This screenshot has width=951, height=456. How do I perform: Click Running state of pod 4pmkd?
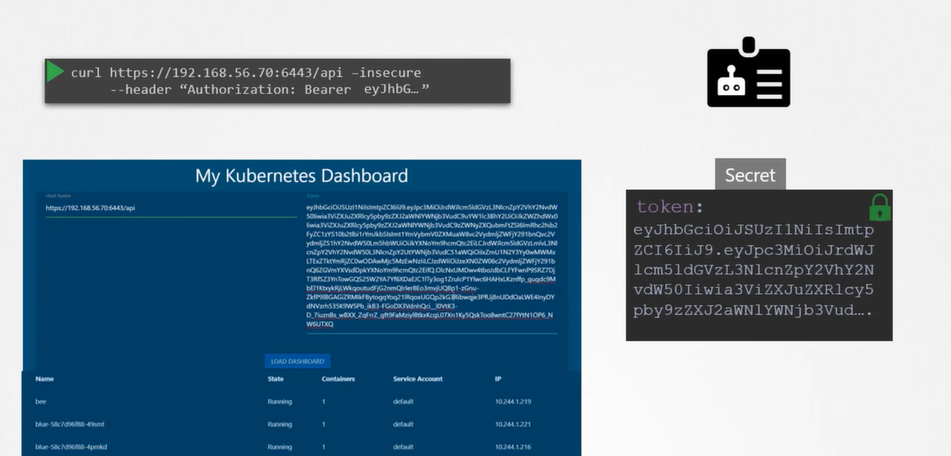coord(280,447)
